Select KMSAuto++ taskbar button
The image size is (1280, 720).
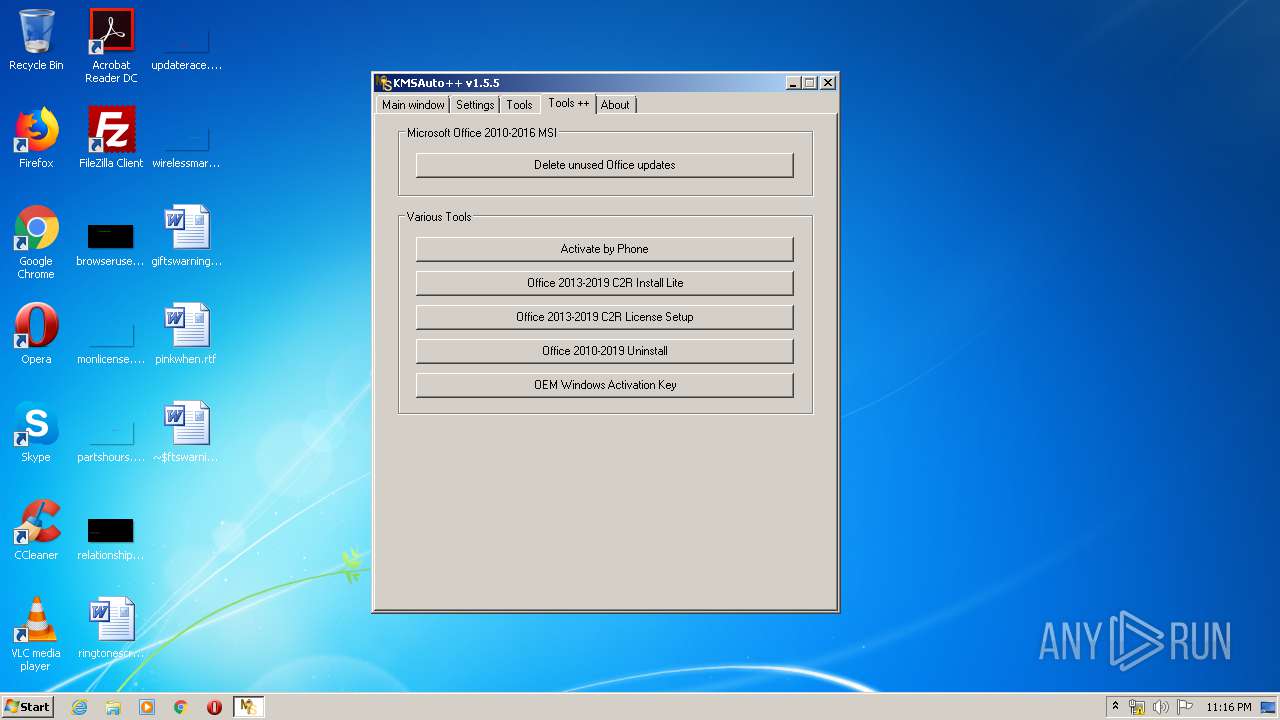pyautogui.click(x=248, y=707)
